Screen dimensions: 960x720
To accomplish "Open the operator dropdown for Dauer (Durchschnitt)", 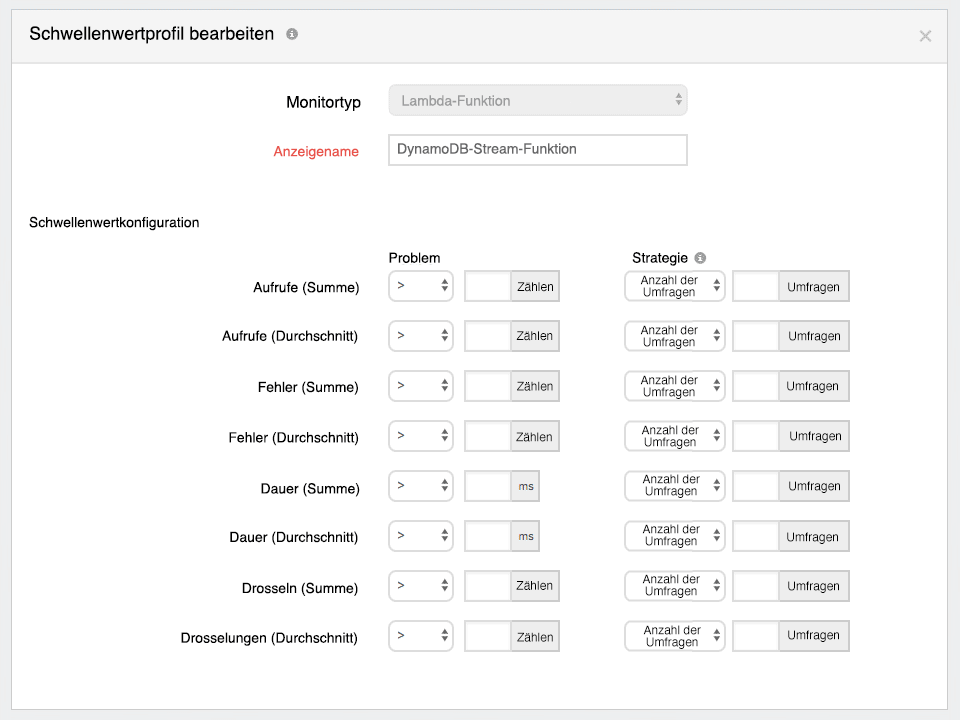I will (x=420, y=536).
